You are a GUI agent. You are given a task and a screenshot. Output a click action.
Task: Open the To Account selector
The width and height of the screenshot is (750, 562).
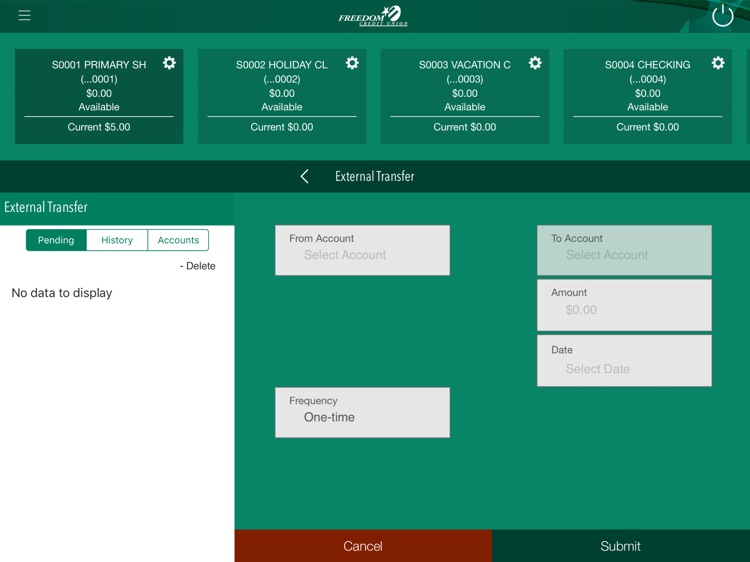coord(624,250)
